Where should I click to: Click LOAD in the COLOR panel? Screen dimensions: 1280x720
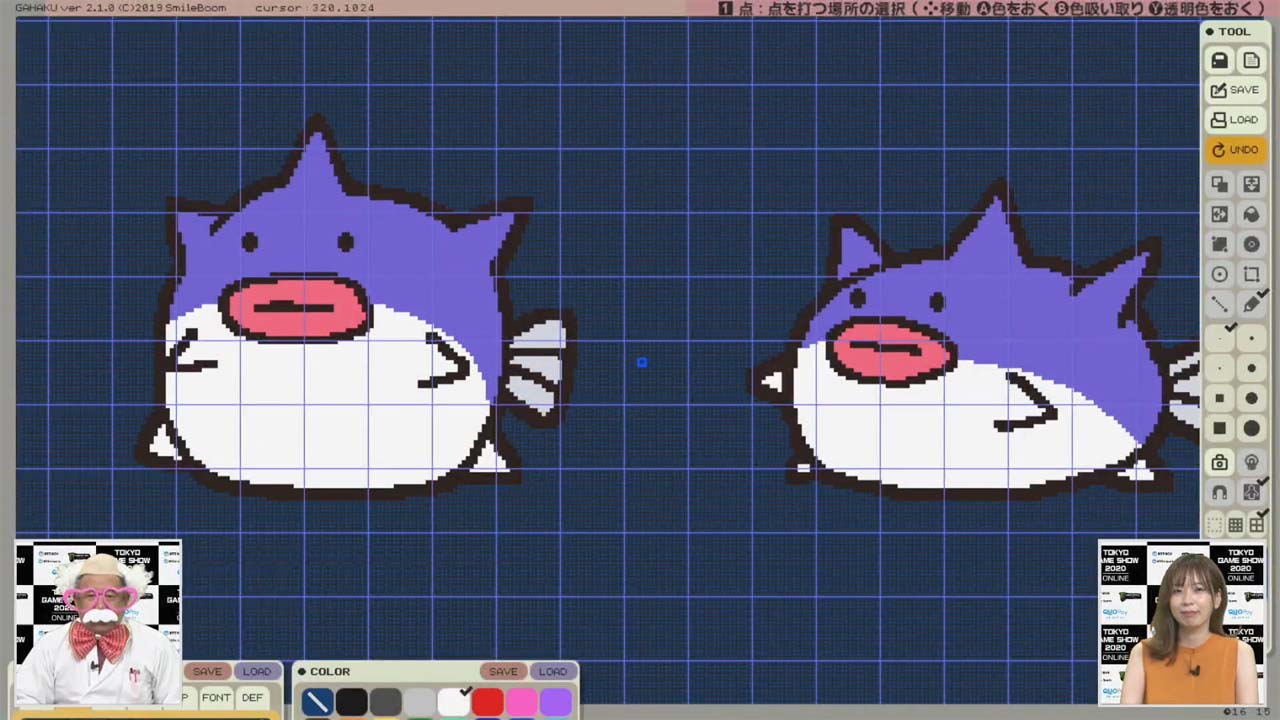553,672
